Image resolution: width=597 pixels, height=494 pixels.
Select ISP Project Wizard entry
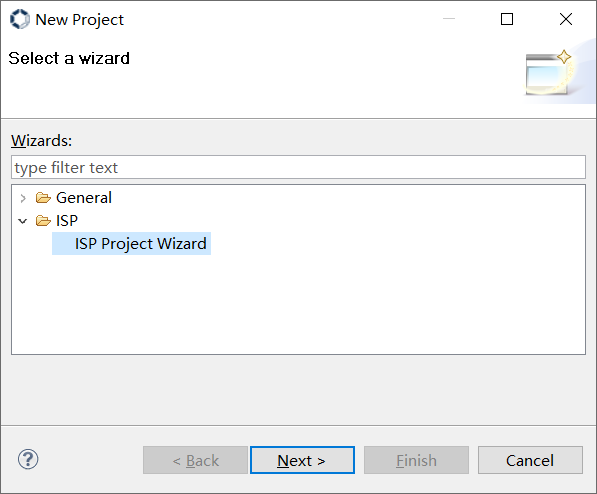point(131,243)
